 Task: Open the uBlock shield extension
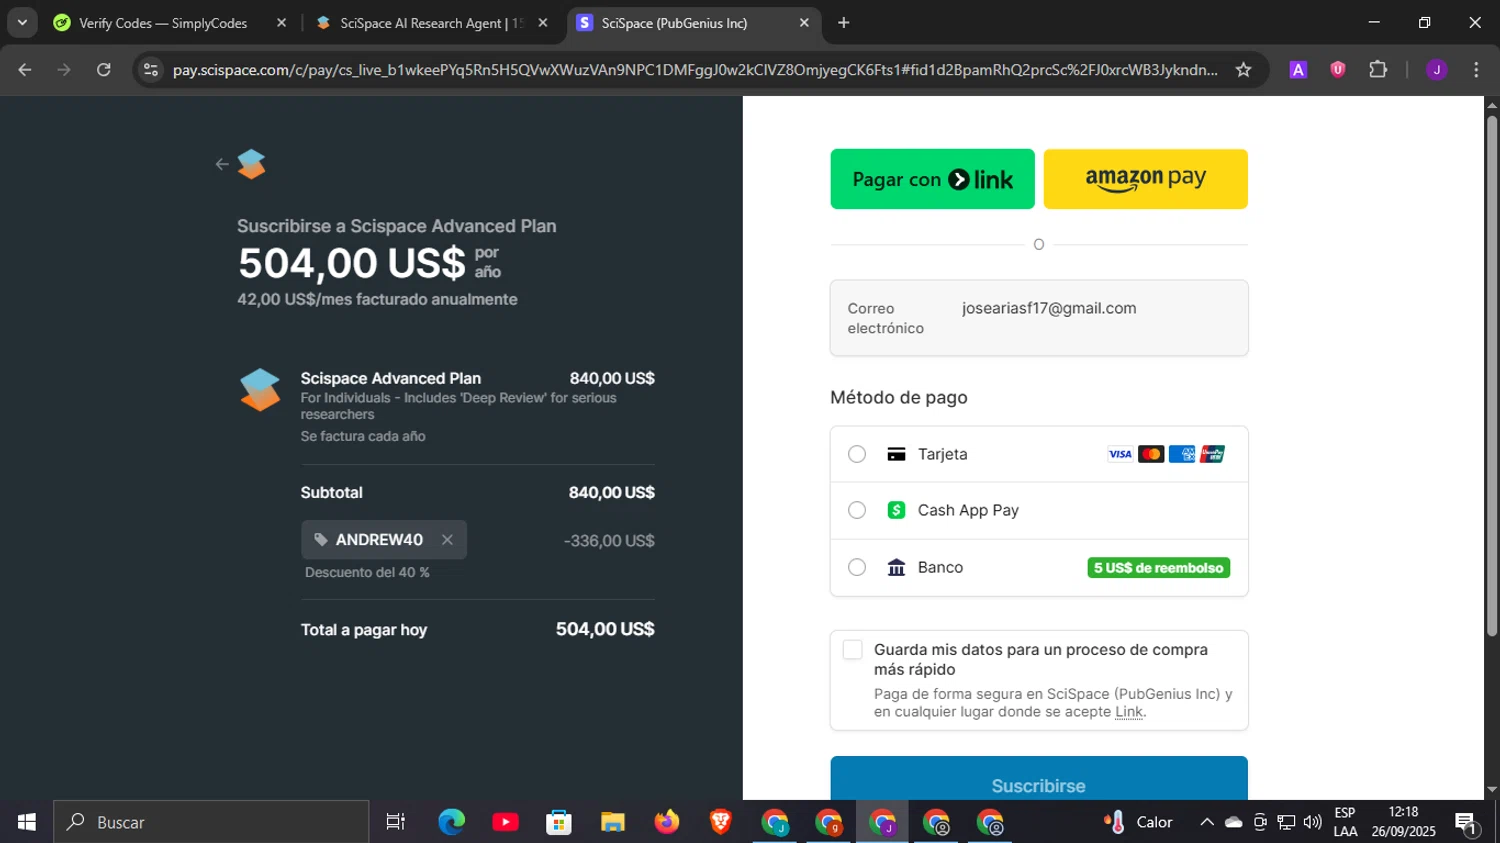[1338, 69]
